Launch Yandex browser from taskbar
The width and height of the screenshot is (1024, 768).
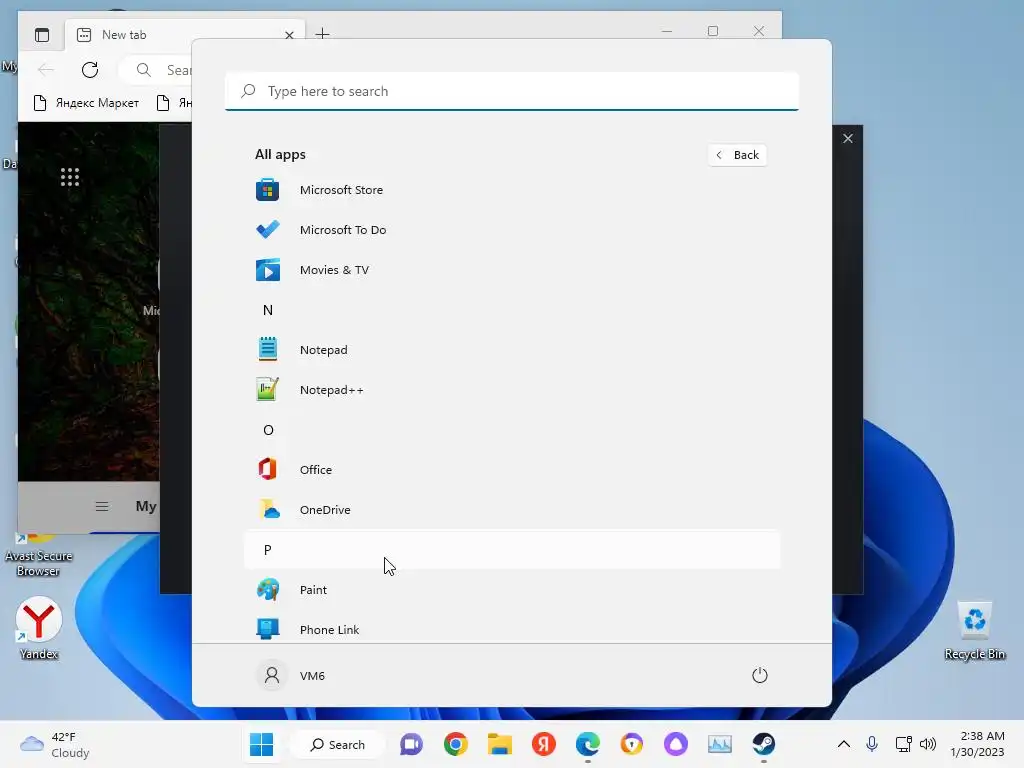click(543, 744)
